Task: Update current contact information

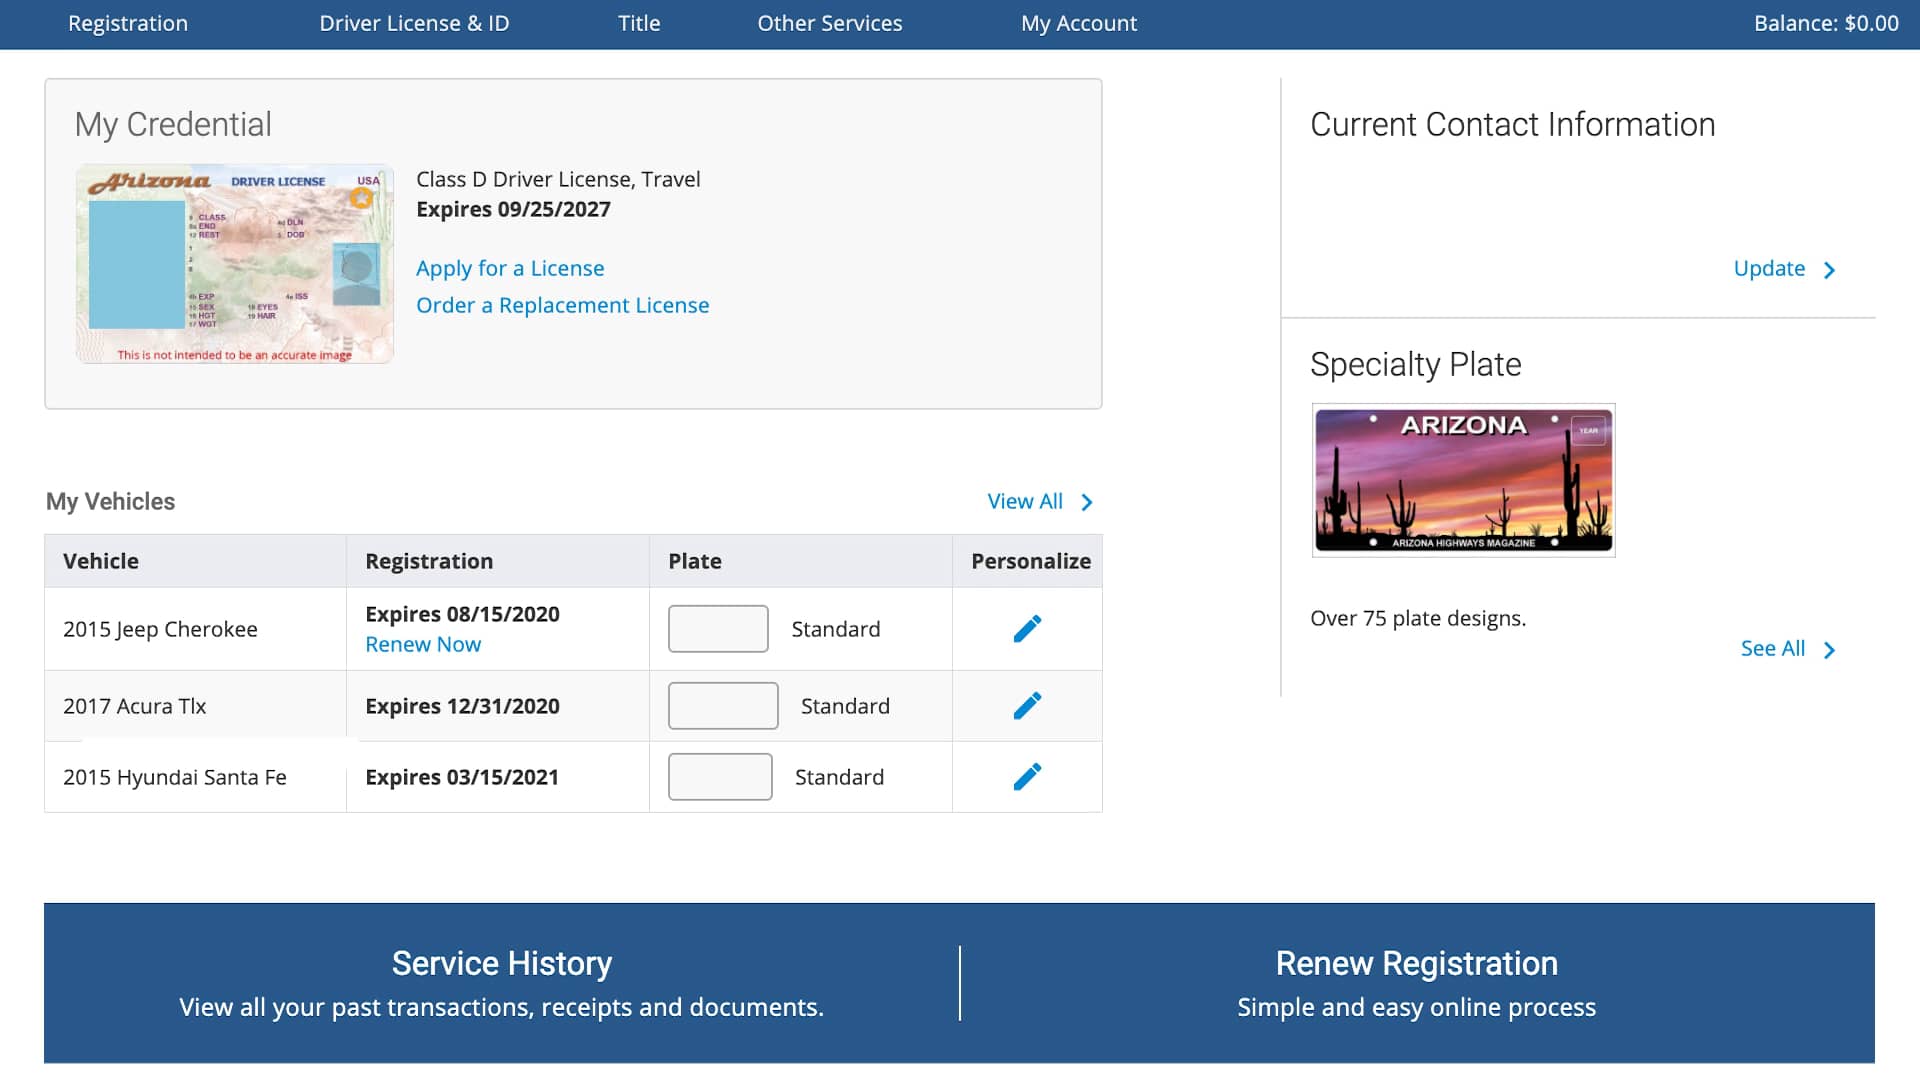Action: tap(1769, 268)
